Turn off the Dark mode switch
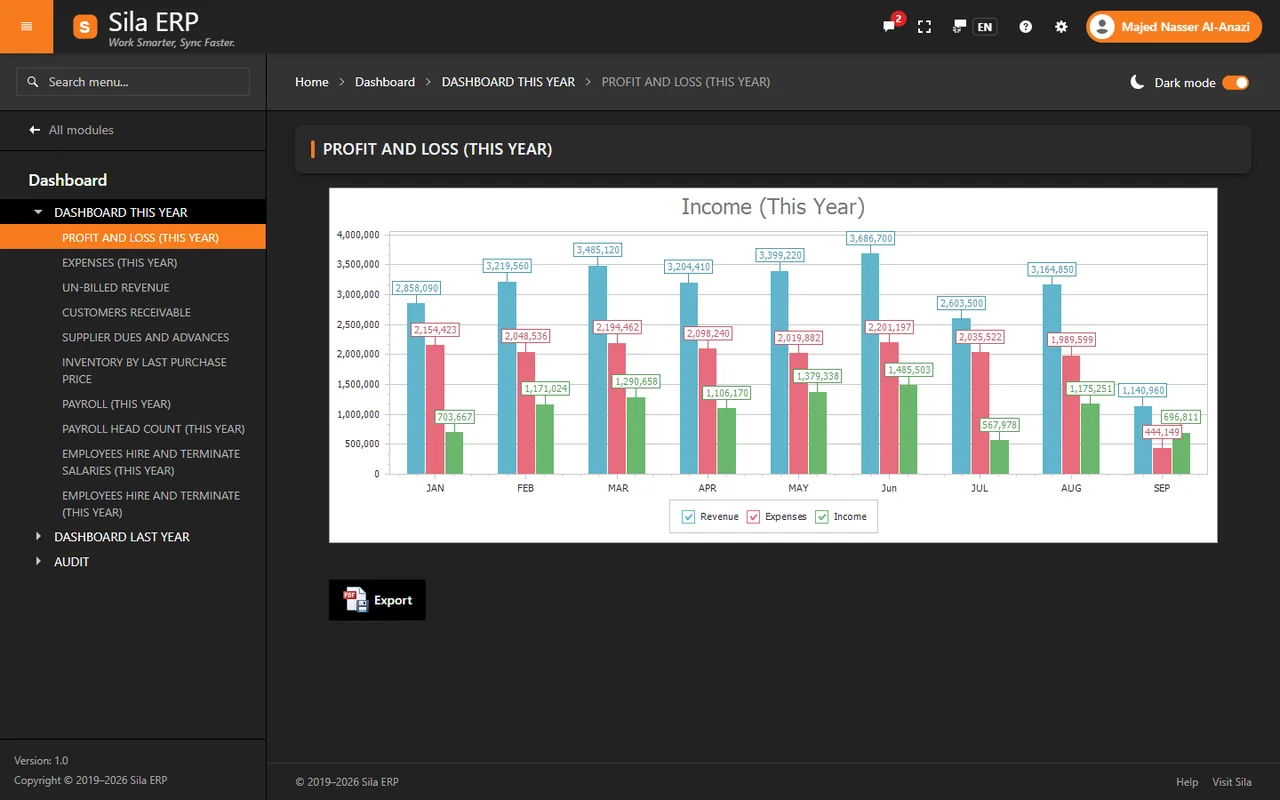 pyautogui.click(x=1235, y=82)
